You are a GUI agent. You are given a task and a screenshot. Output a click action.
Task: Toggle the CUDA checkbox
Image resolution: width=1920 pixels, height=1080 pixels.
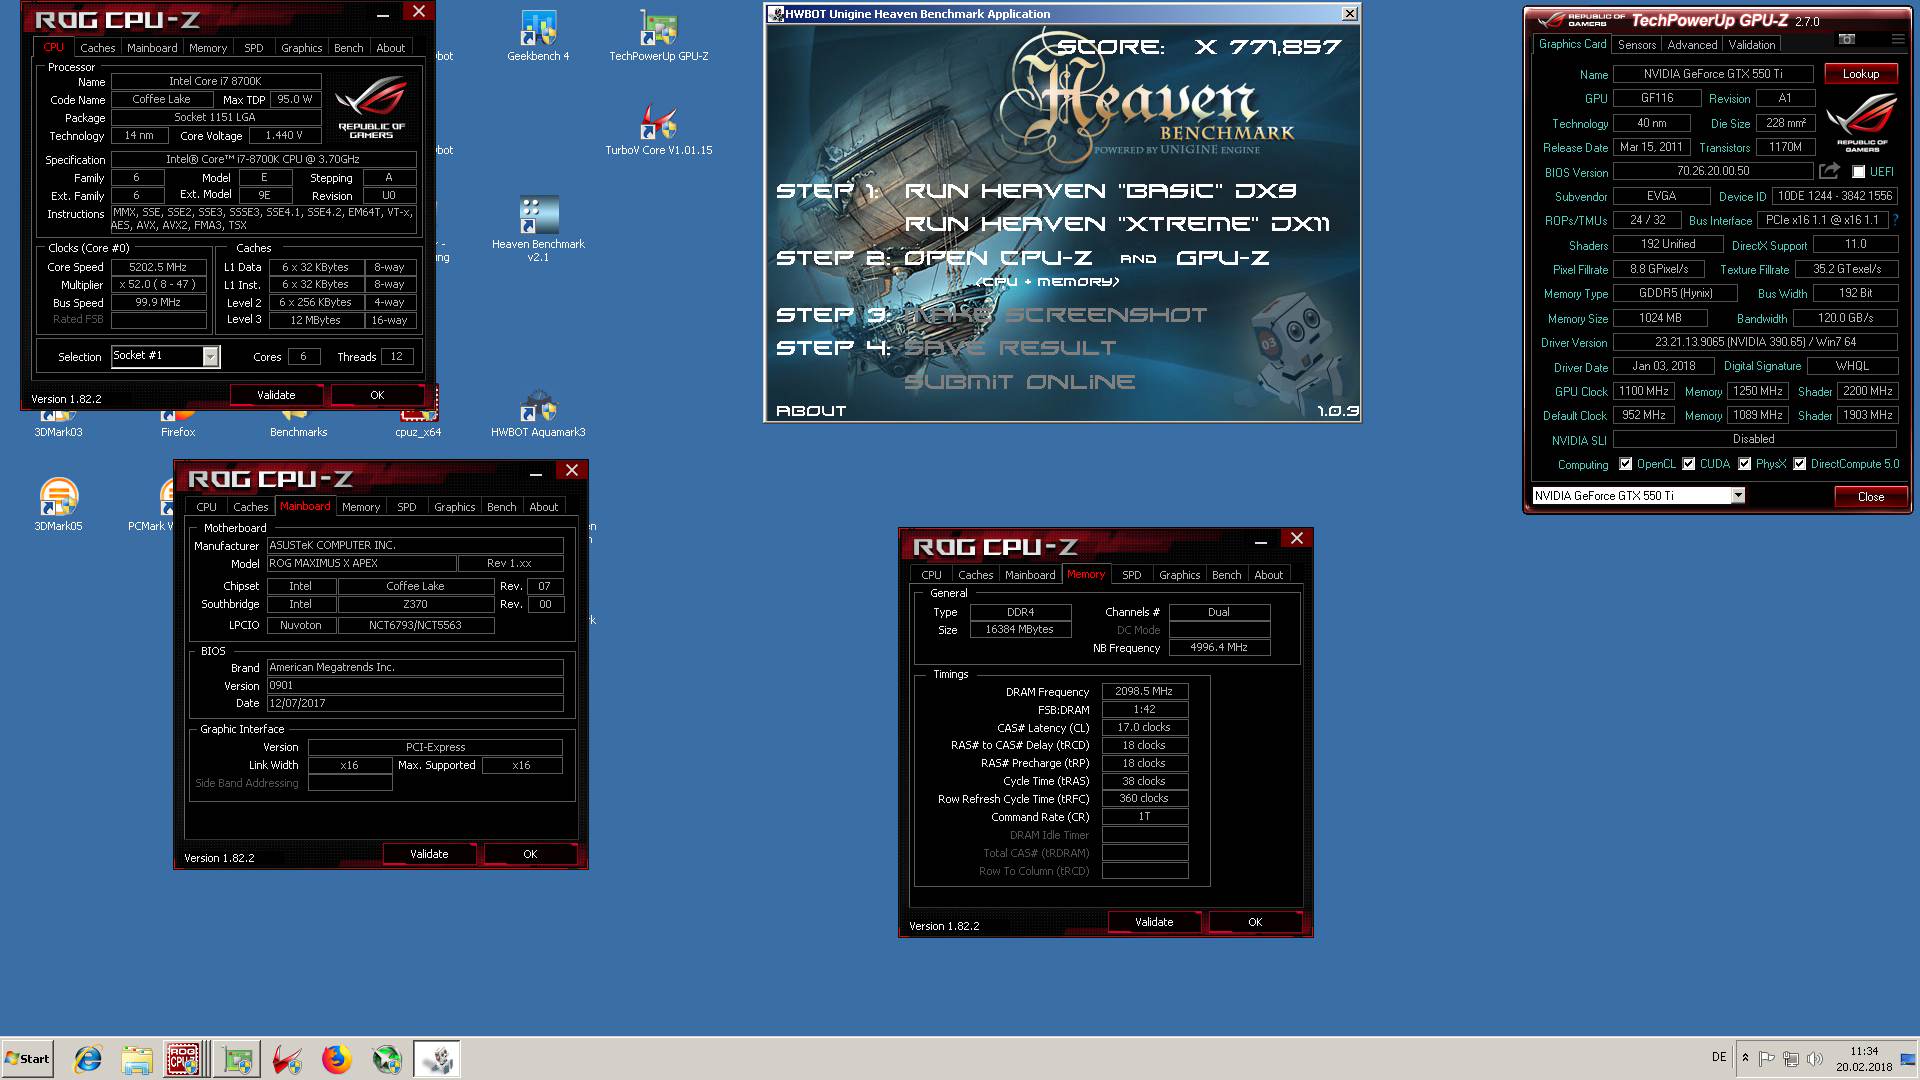point(1688,464)
